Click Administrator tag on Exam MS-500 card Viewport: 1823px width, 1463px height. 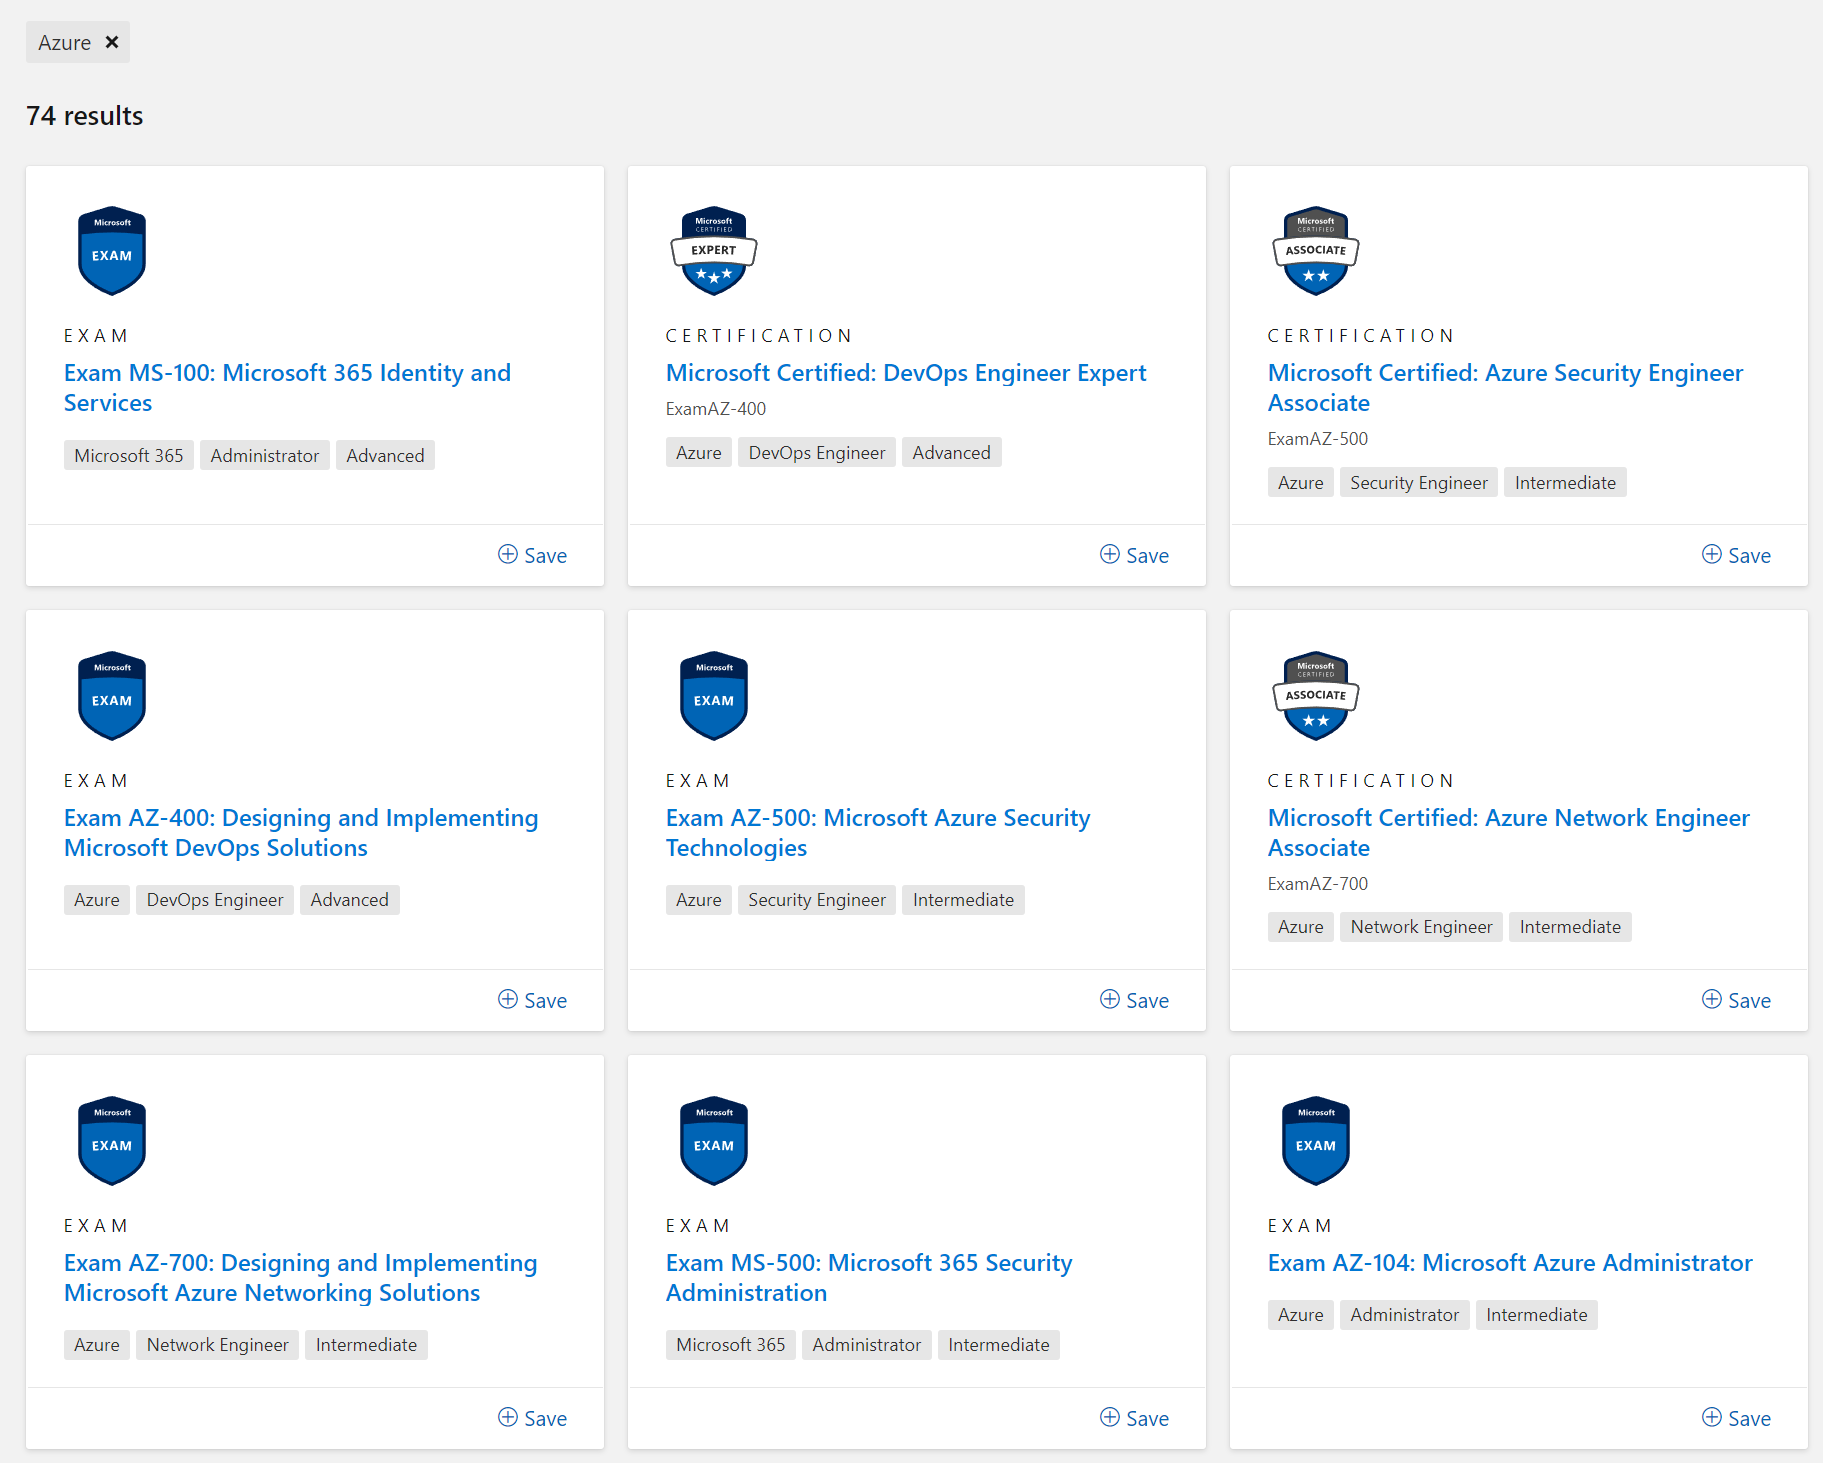point(867,1345)
